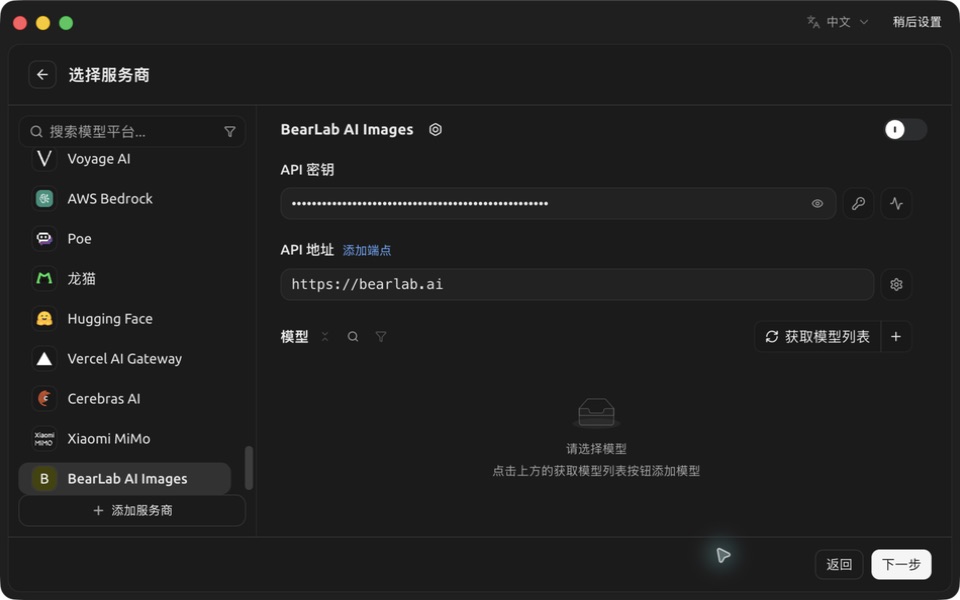The image size is (960, 600).
Task: Click the BearLab AI Images heading title
Action: 347,130
